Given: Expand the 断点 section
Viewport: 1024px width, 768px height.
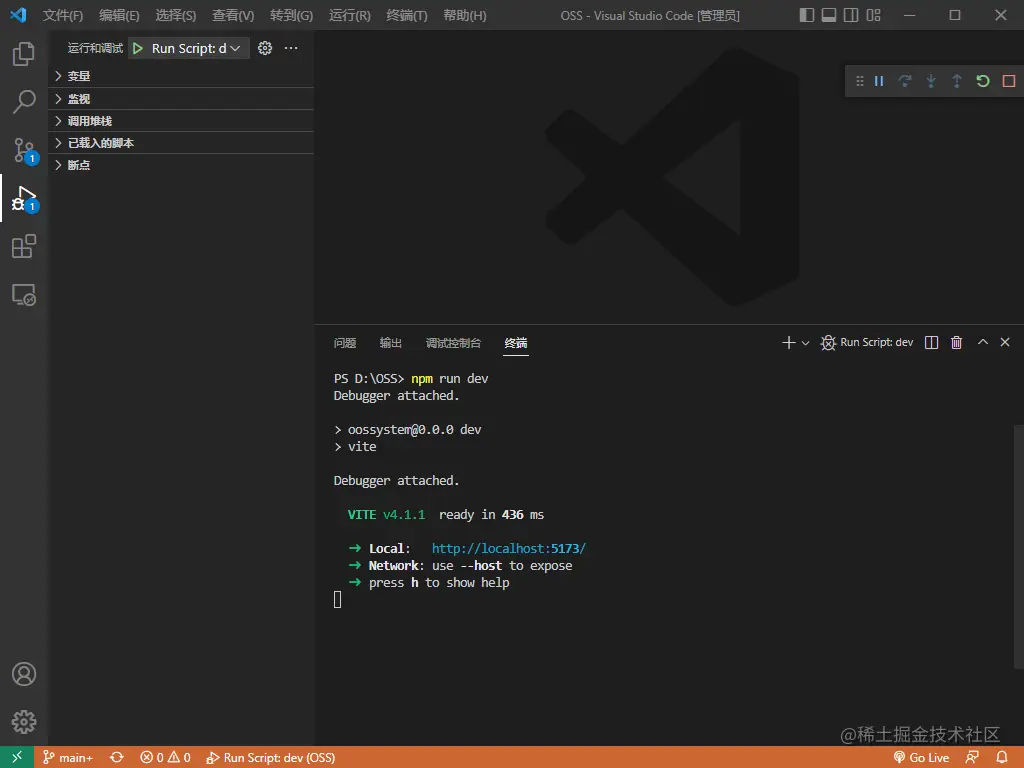Looking at the screenshot, I should click(x=182, y=165).
